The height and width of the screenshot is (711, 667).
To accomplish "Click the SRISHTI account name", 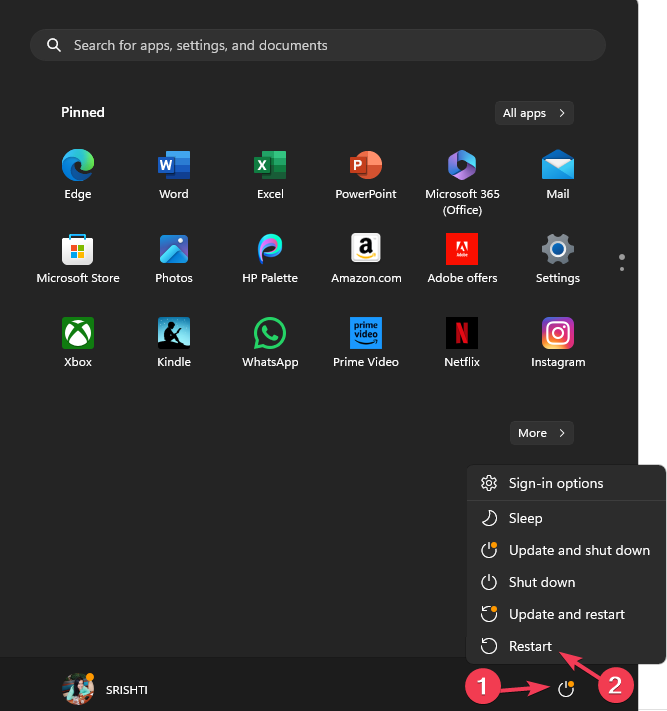I will tap(127, 690).
